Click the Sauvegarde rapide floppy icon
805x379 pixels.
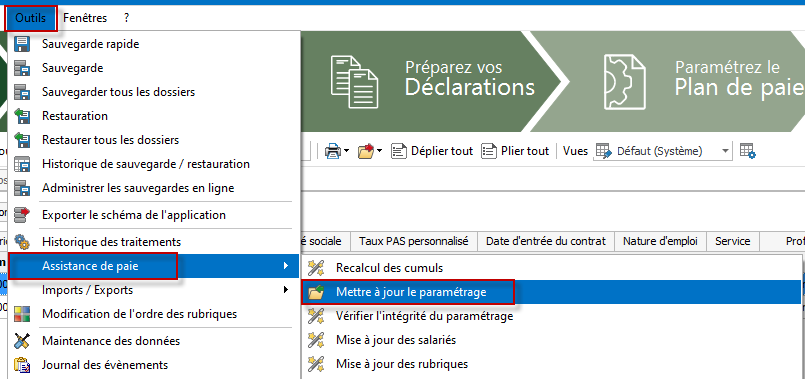[22, 44]
